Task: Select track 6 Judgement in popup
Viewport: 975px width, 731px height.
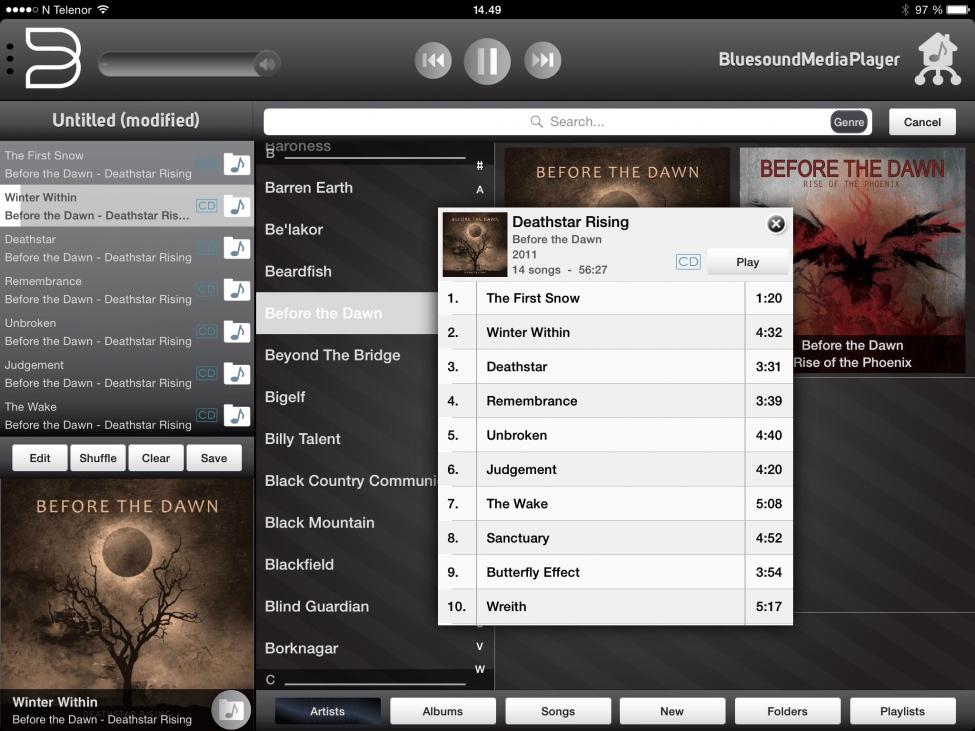Action: coord(616,469)
